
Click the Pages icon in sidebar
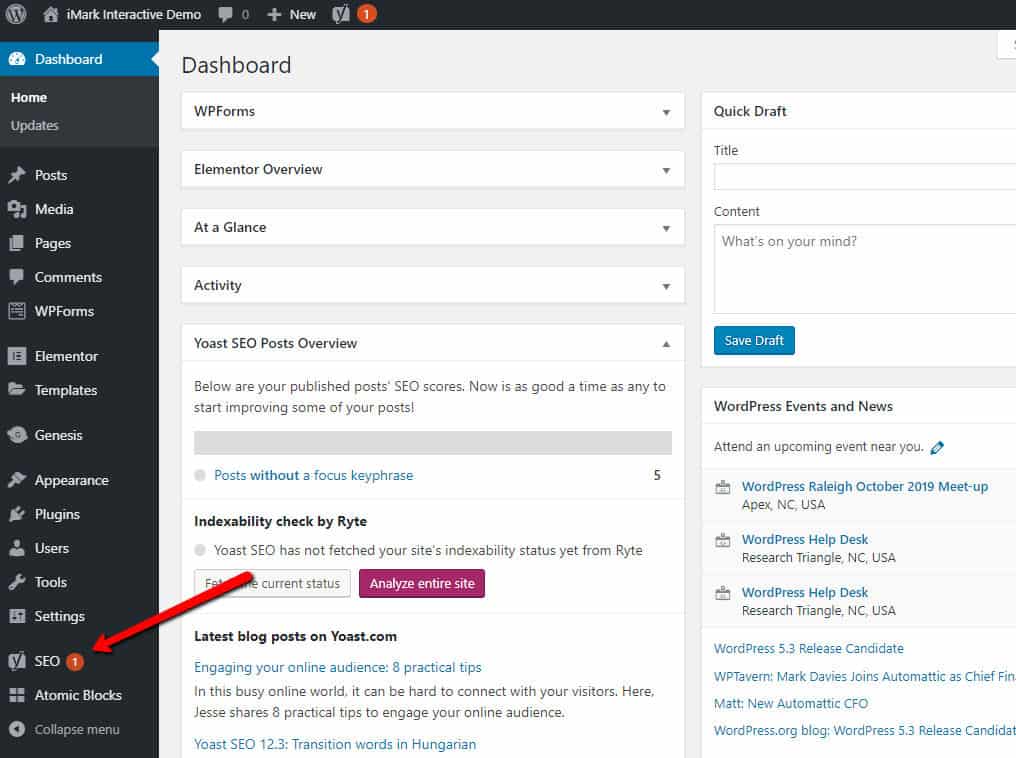[17, 243]
